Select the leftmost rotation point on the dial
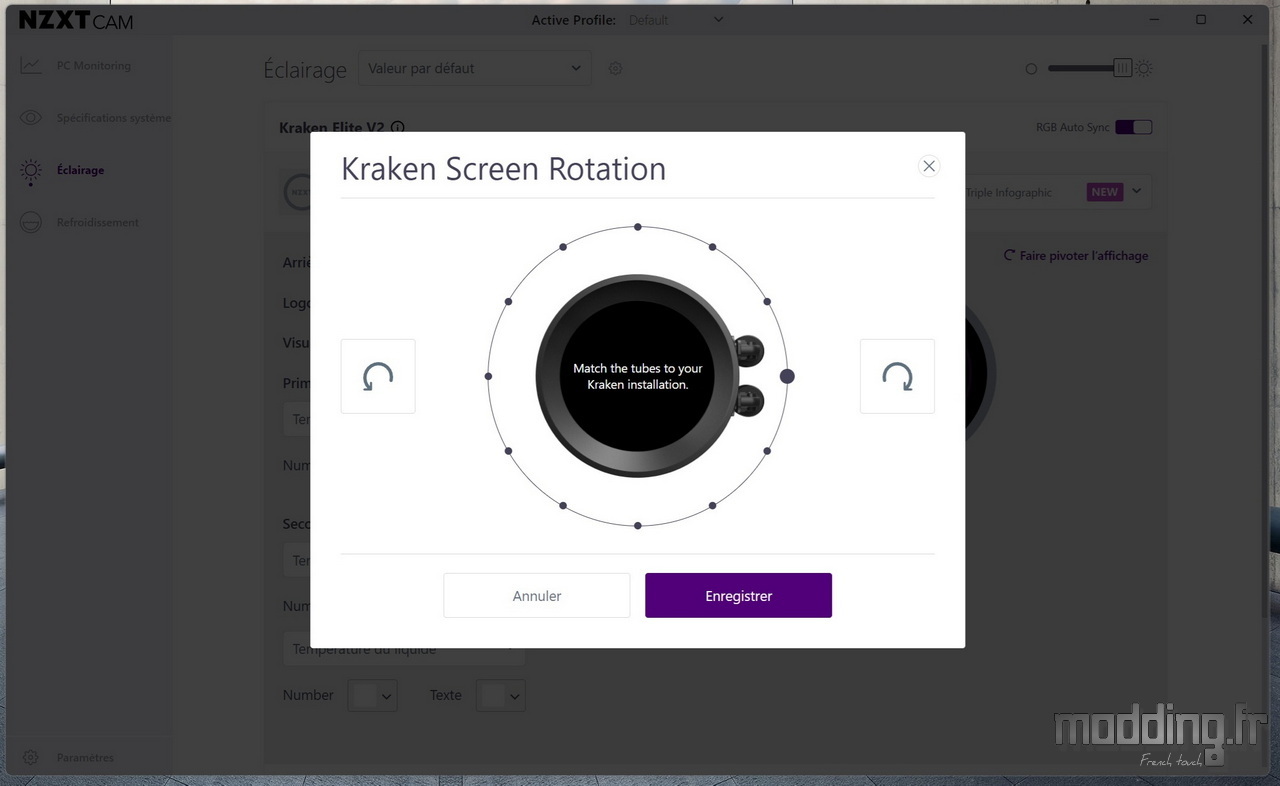 (488, 376)
